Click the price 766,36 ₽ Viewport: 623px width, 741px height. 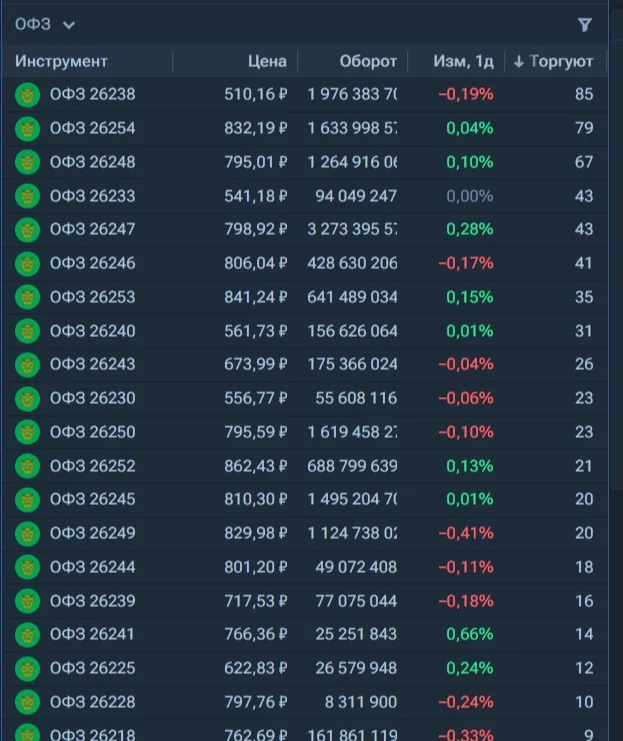[x=256, y=634]
